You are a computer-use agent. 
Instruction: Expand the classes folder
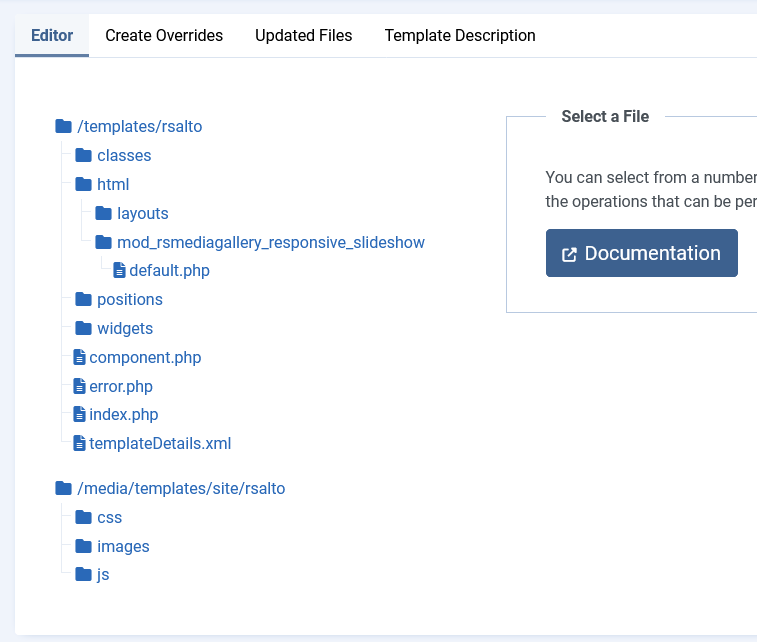click(124, 155)
